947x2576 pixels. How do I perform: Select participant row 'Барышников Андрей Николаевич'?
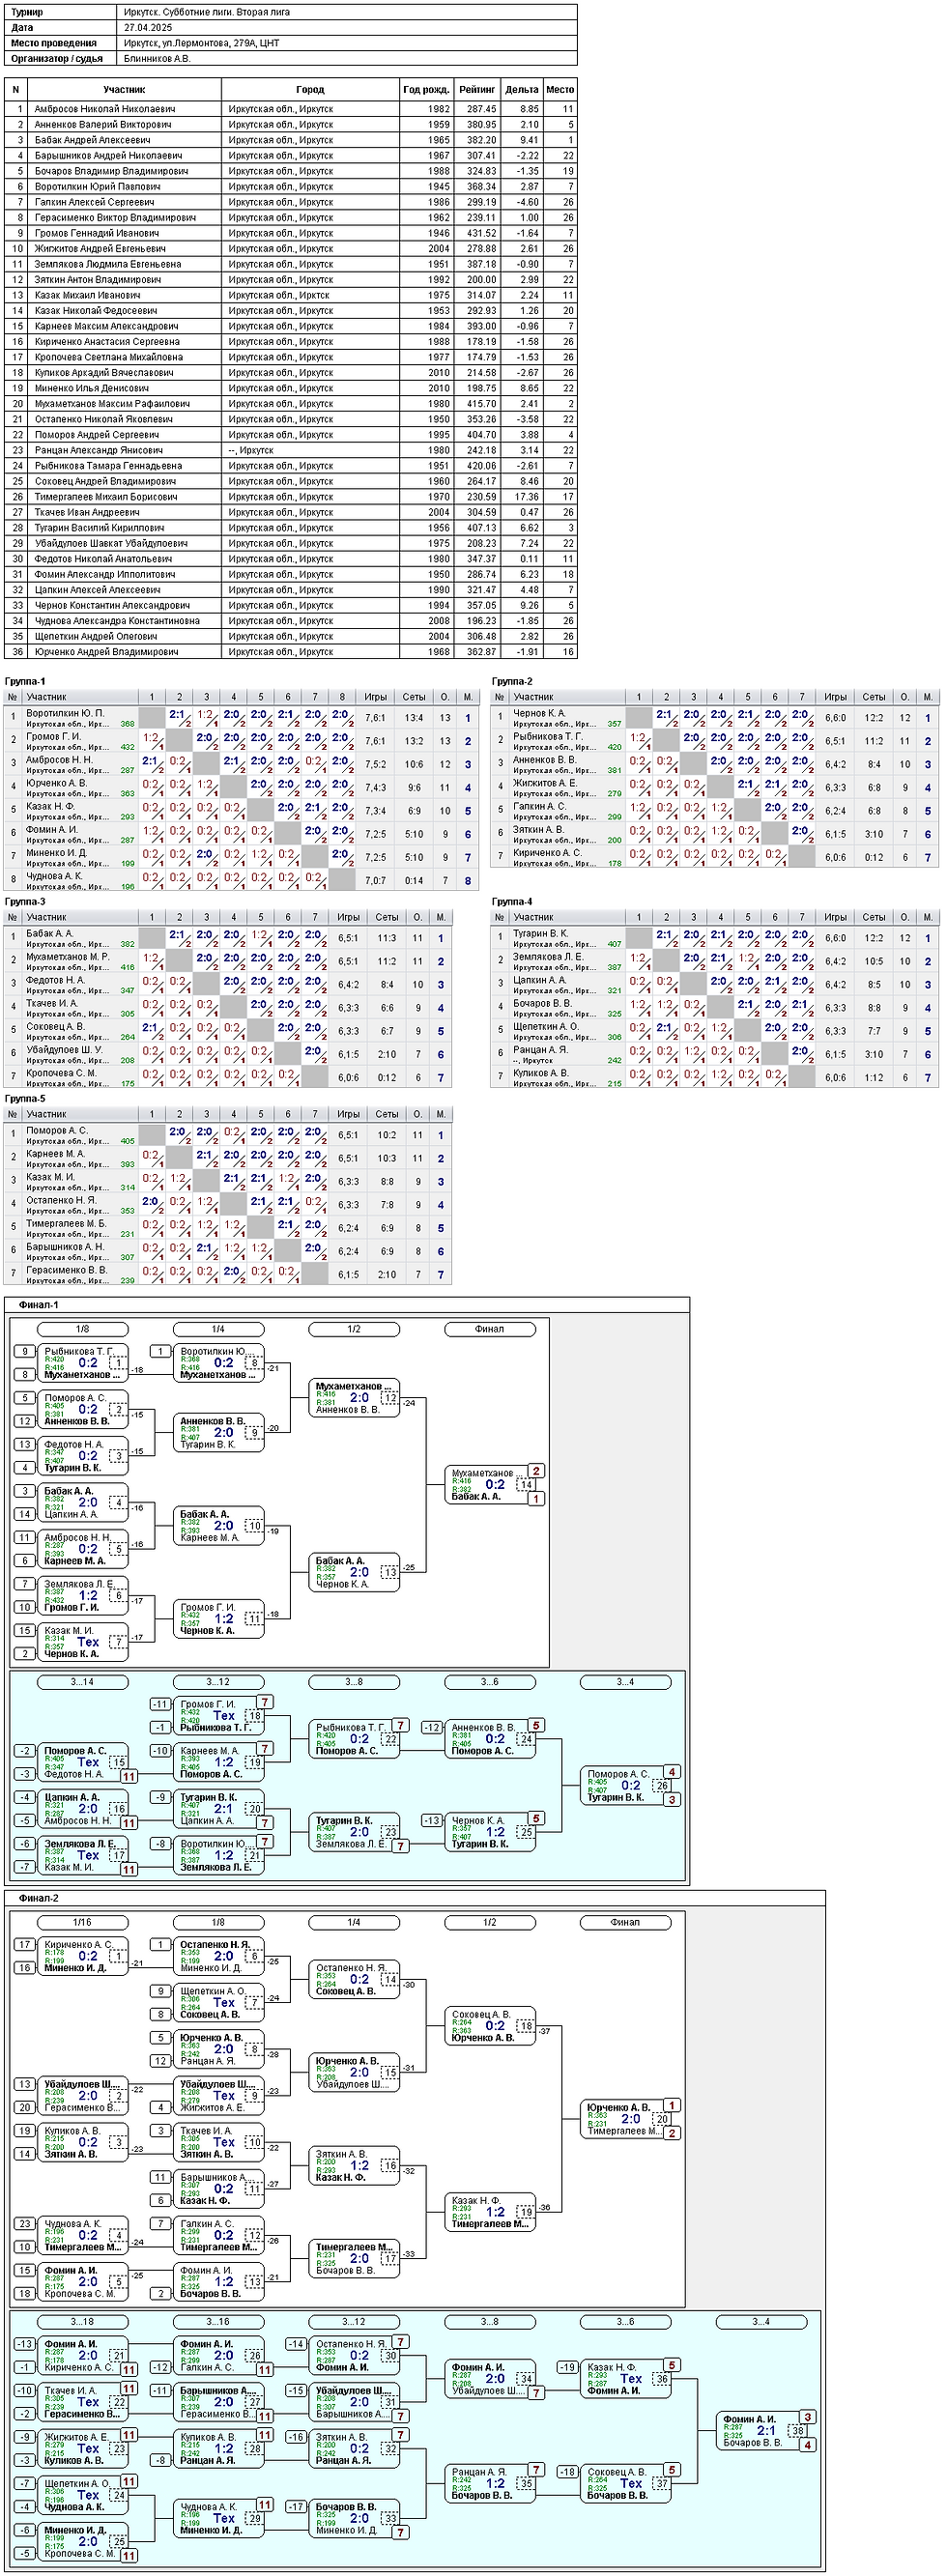click(291, 156)
